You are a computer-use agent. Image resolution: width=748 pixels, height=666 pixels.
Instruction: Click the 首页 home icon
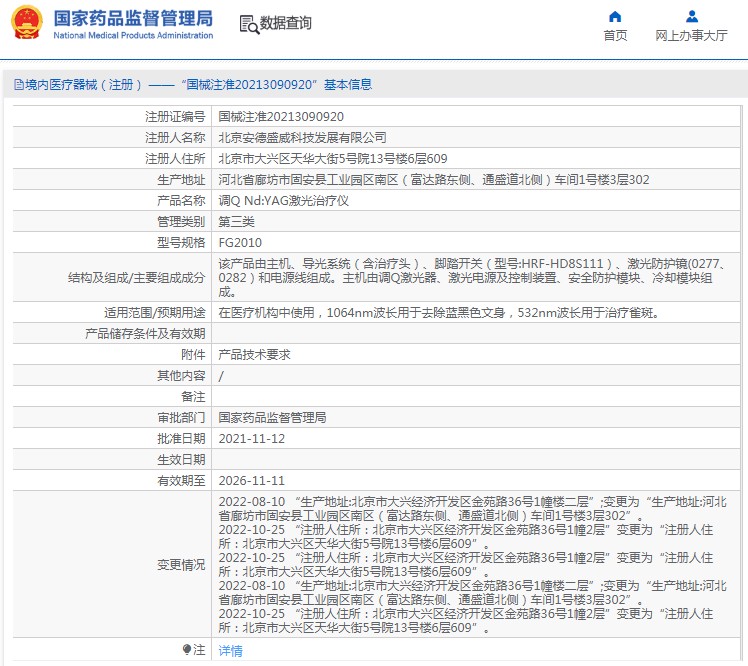click(615, 17)
